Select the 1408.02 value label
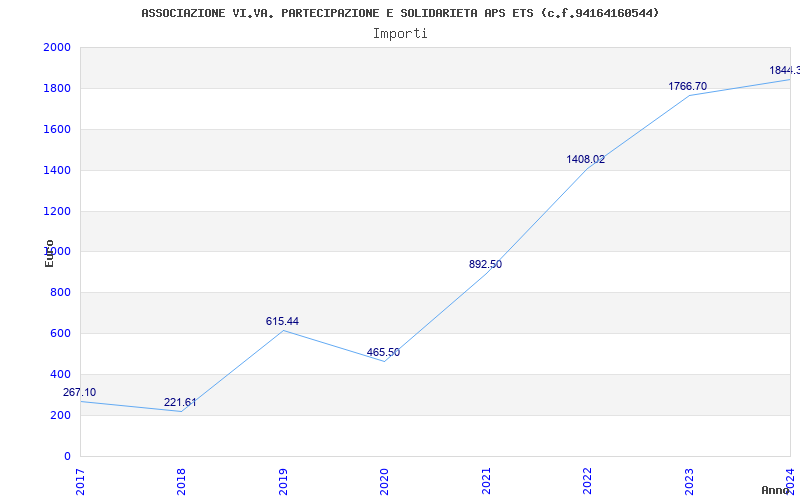 (x=585, y=160)
